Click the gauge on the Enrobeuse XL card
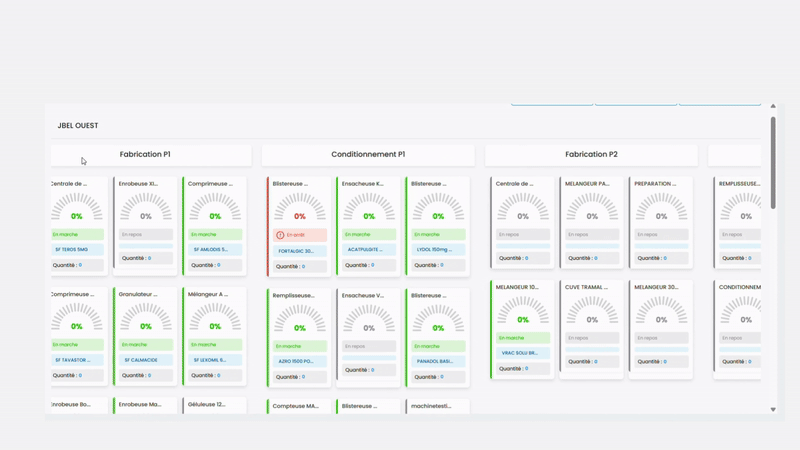Screen dimensions: 800x450 [x=146, y=207]
